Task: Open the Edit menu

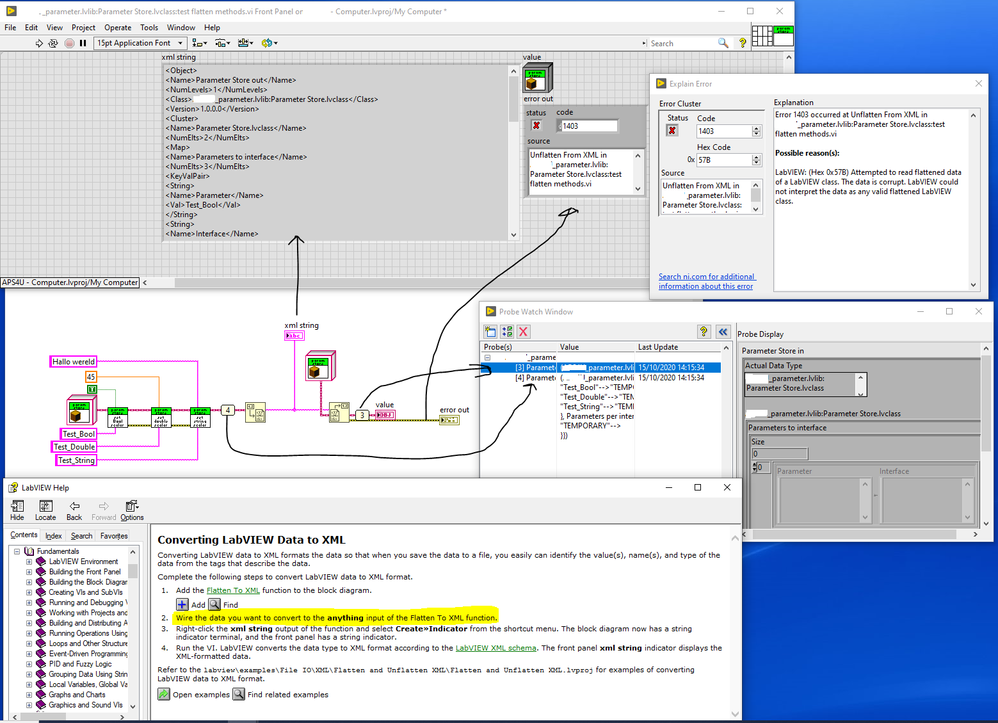Action: [31, 27]
